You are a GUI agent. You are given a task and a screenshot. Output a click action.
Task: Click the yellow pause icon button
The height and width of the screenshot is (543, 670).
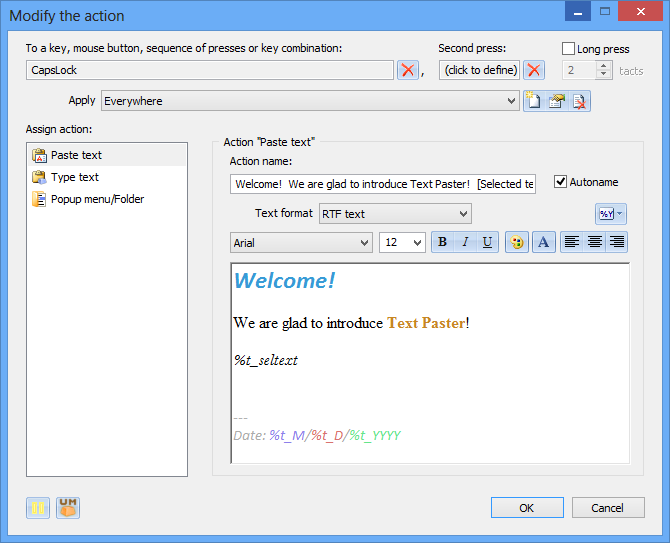point(38,508)
